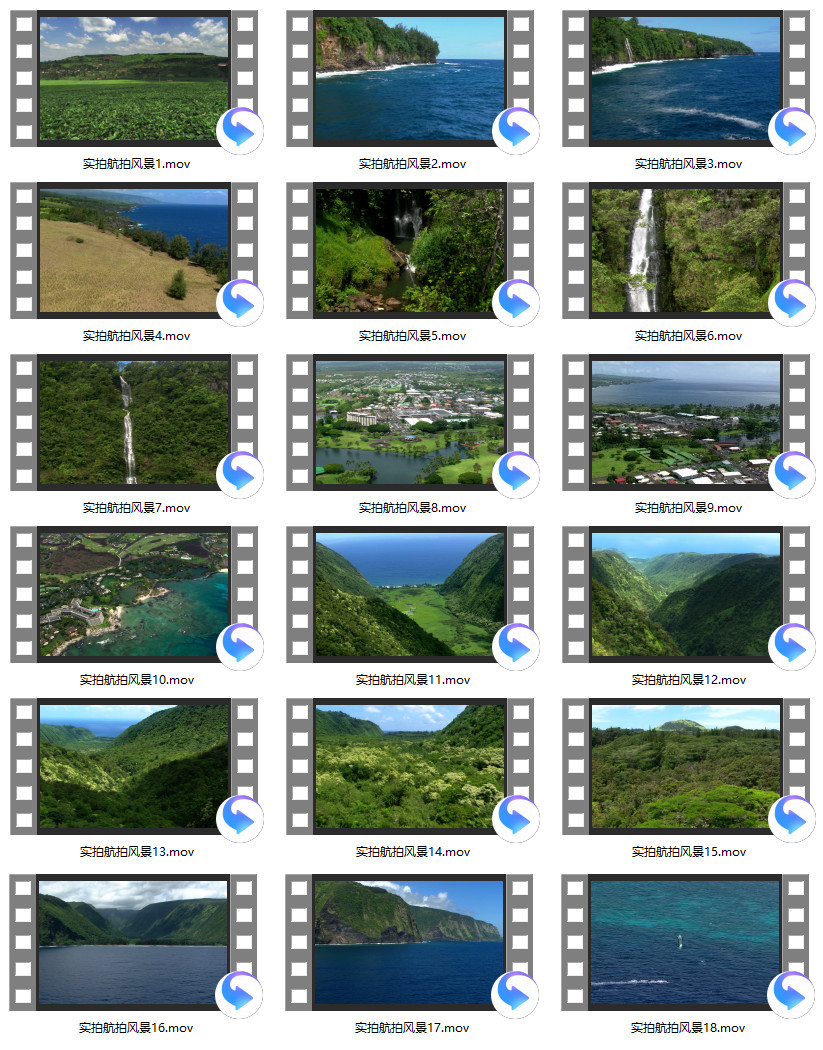Image resolution: width=823 pixels, height=1050 pixels.
Task: Click the filename 实拍航拍风景2.mov
Action: 413,164
